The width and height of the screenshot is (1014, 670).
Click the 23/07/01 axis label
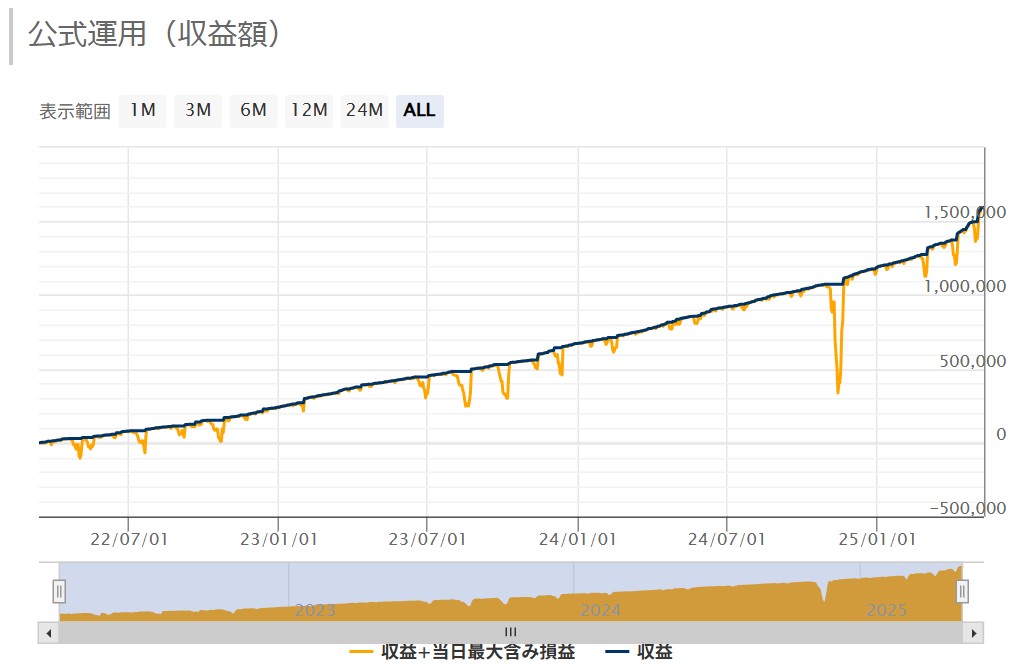pyautogui.click(x=427, y=539)
